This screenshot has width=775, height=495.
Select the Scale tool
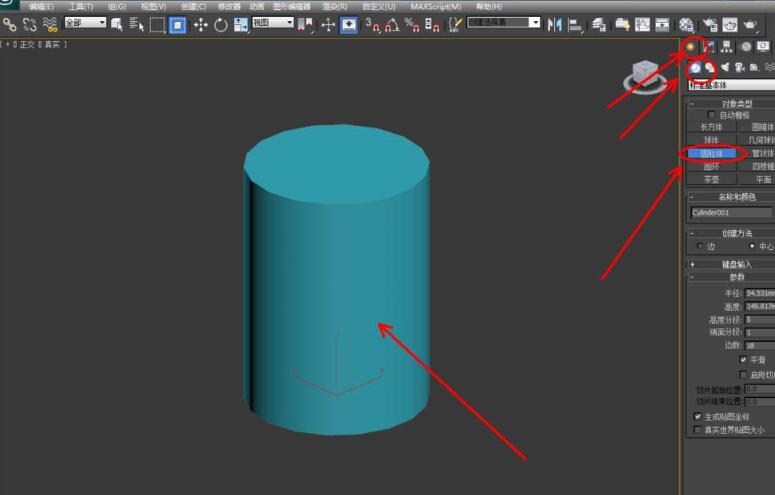click(x=241, y=25)
